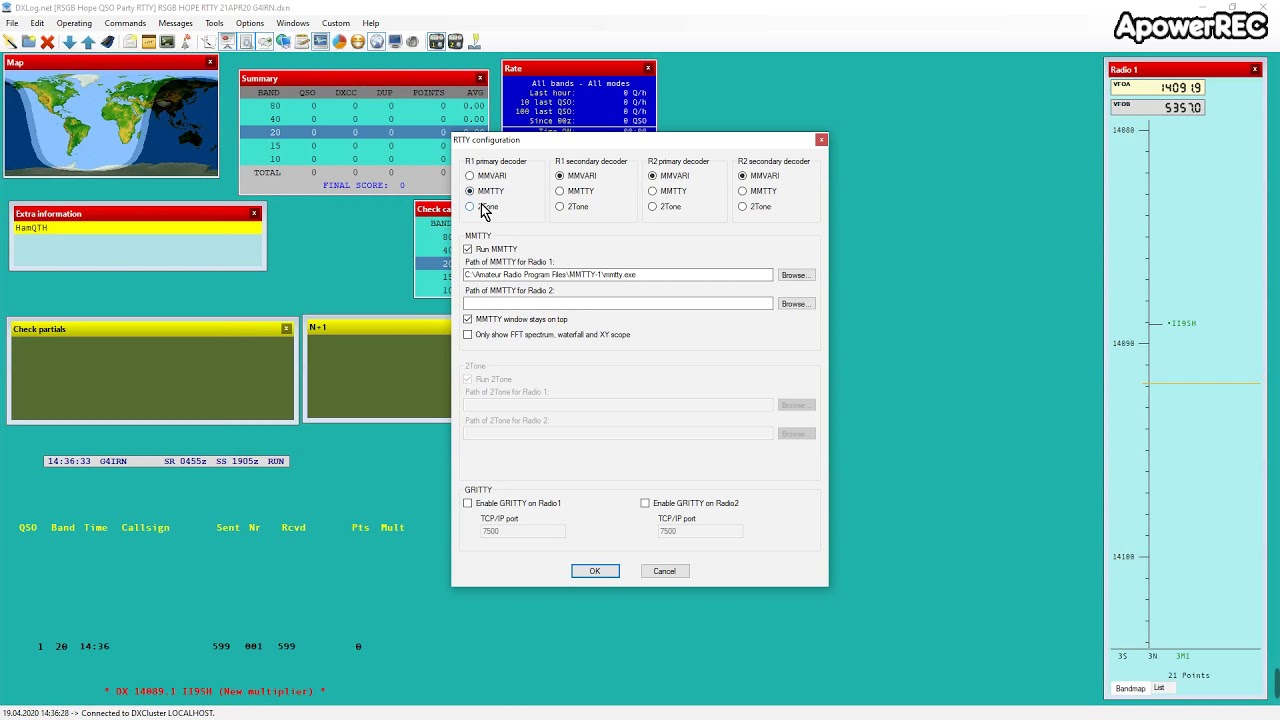Click Browse for MMTTY Radio 2 path

[x=795, y=304]
